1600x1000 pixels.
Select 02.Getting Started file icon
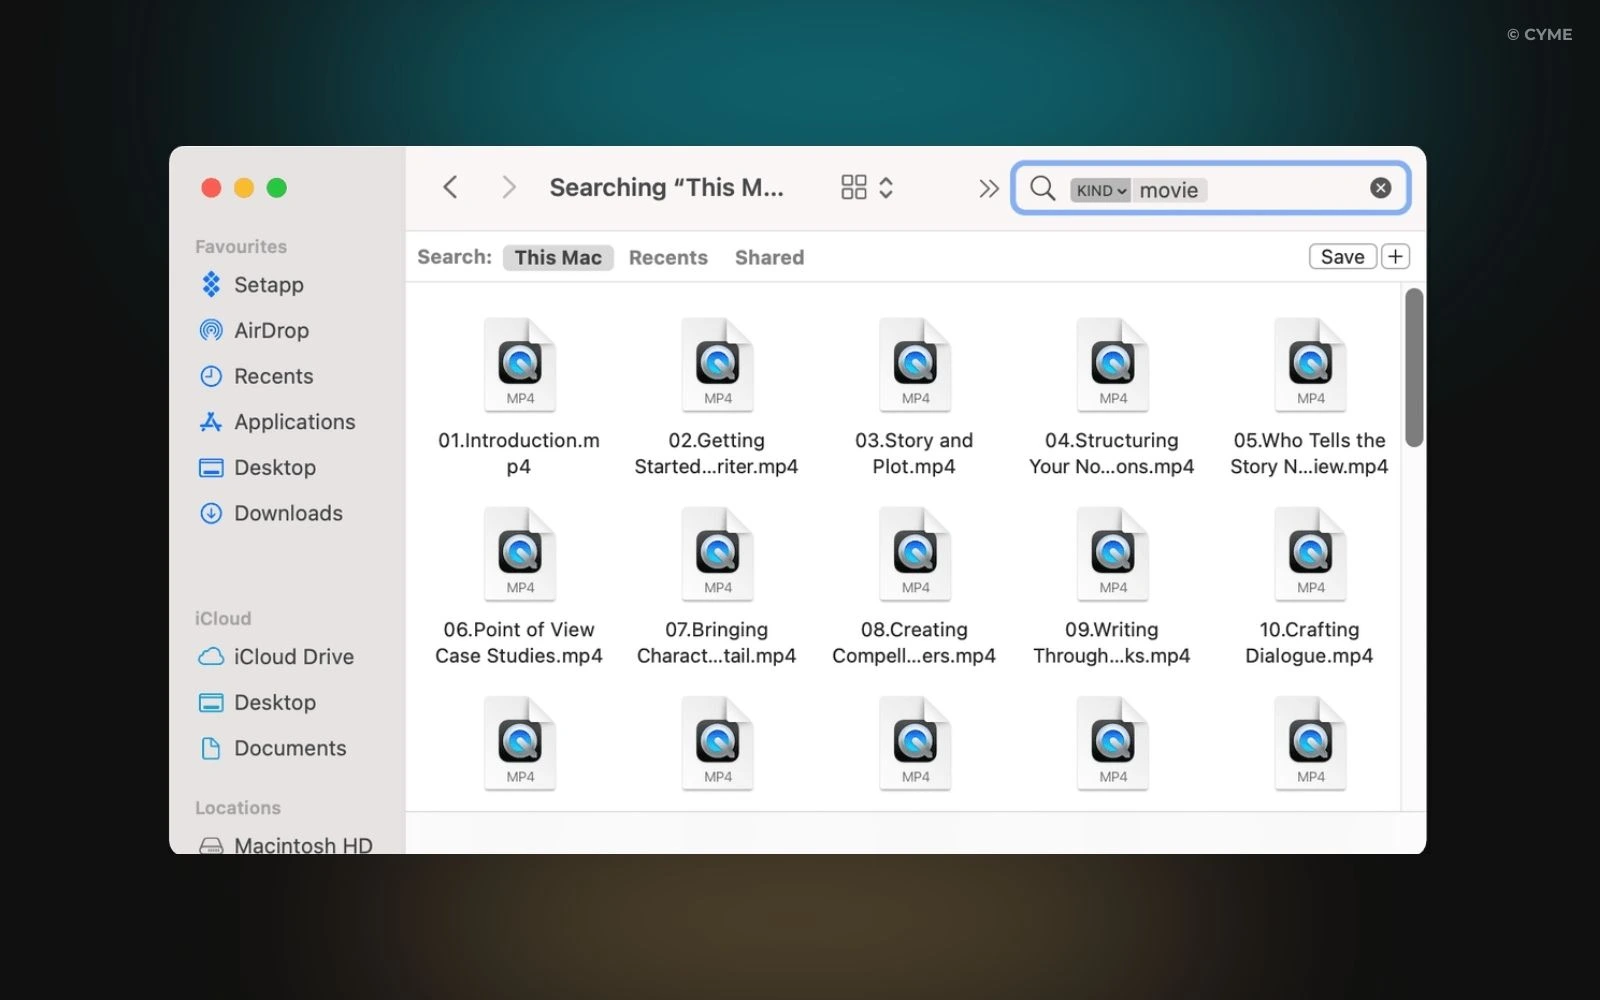tap(717, 365)
